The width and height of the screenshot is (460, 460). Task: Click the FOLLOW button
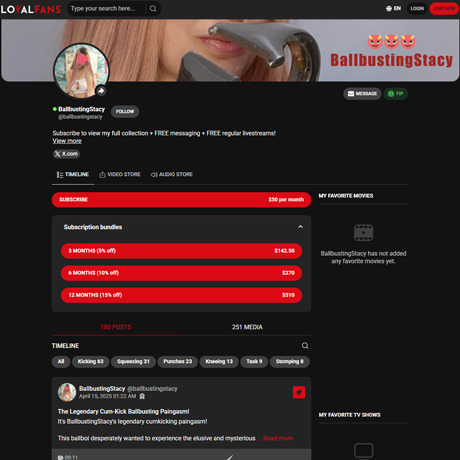click(x=125, y=111)
